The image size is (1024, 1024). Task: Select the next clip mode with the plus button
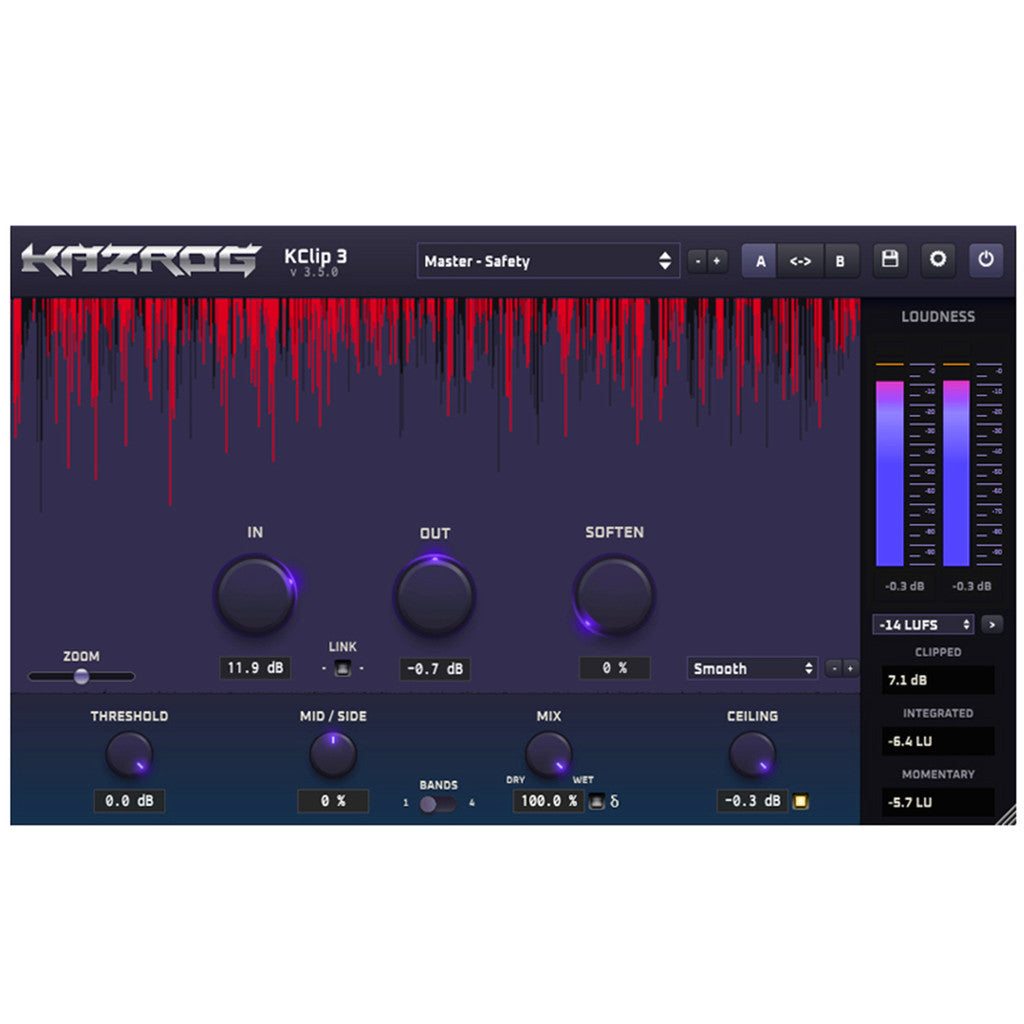[x=850, y=668]
